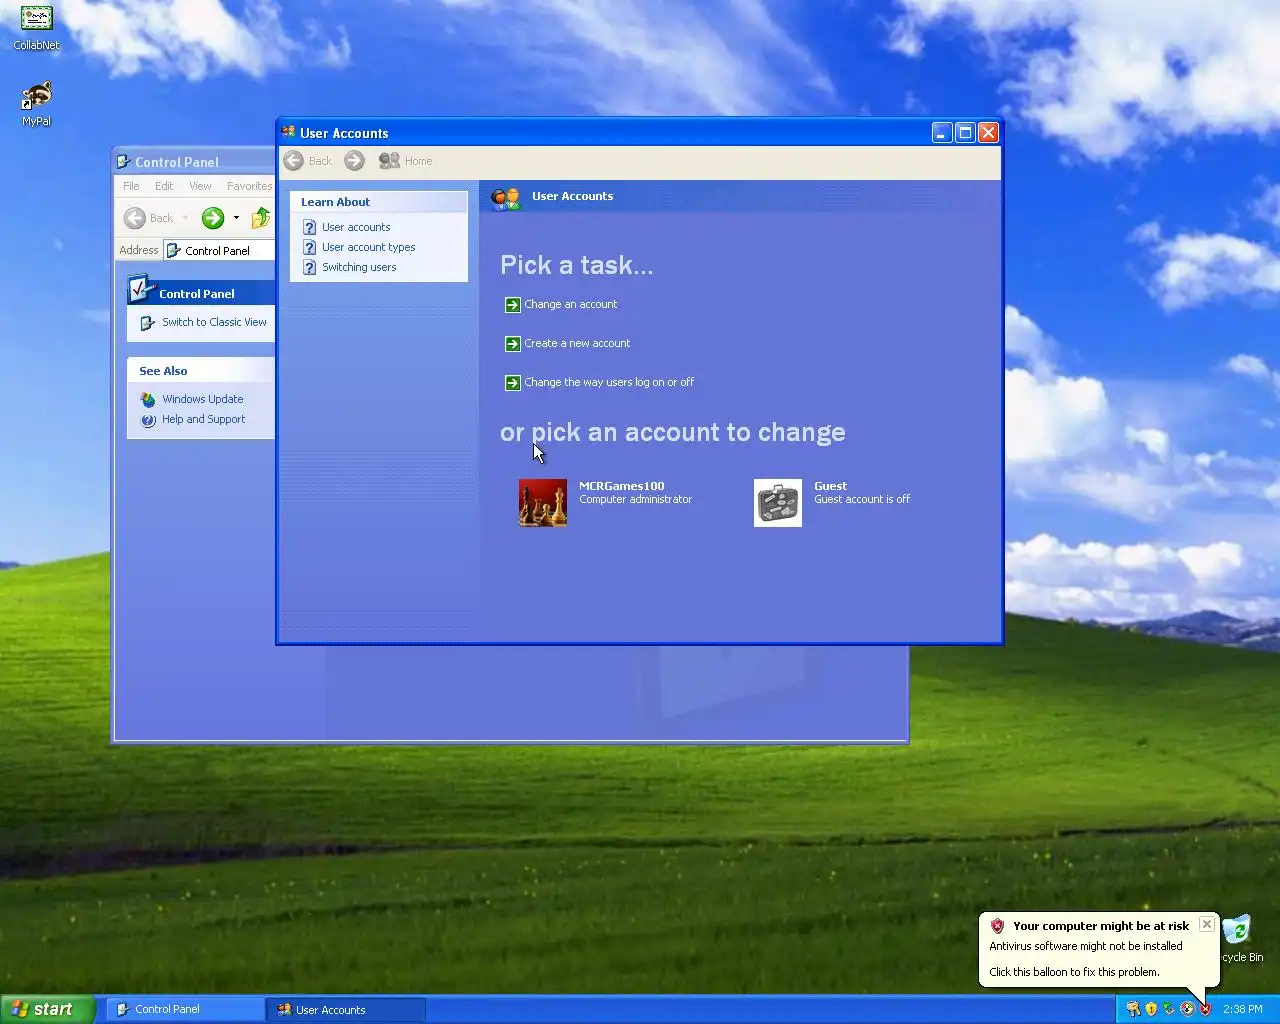
Task: Click the Create a new account link
Action: [577, 343]
